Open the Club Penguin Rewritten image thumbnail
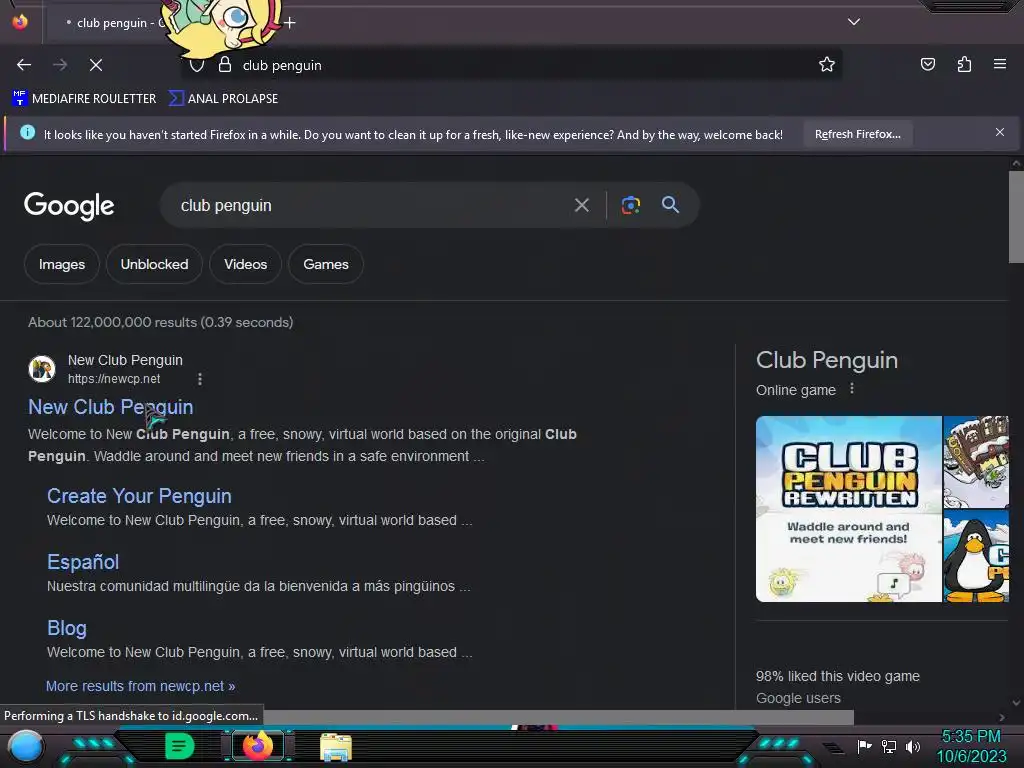 [848, 509]
